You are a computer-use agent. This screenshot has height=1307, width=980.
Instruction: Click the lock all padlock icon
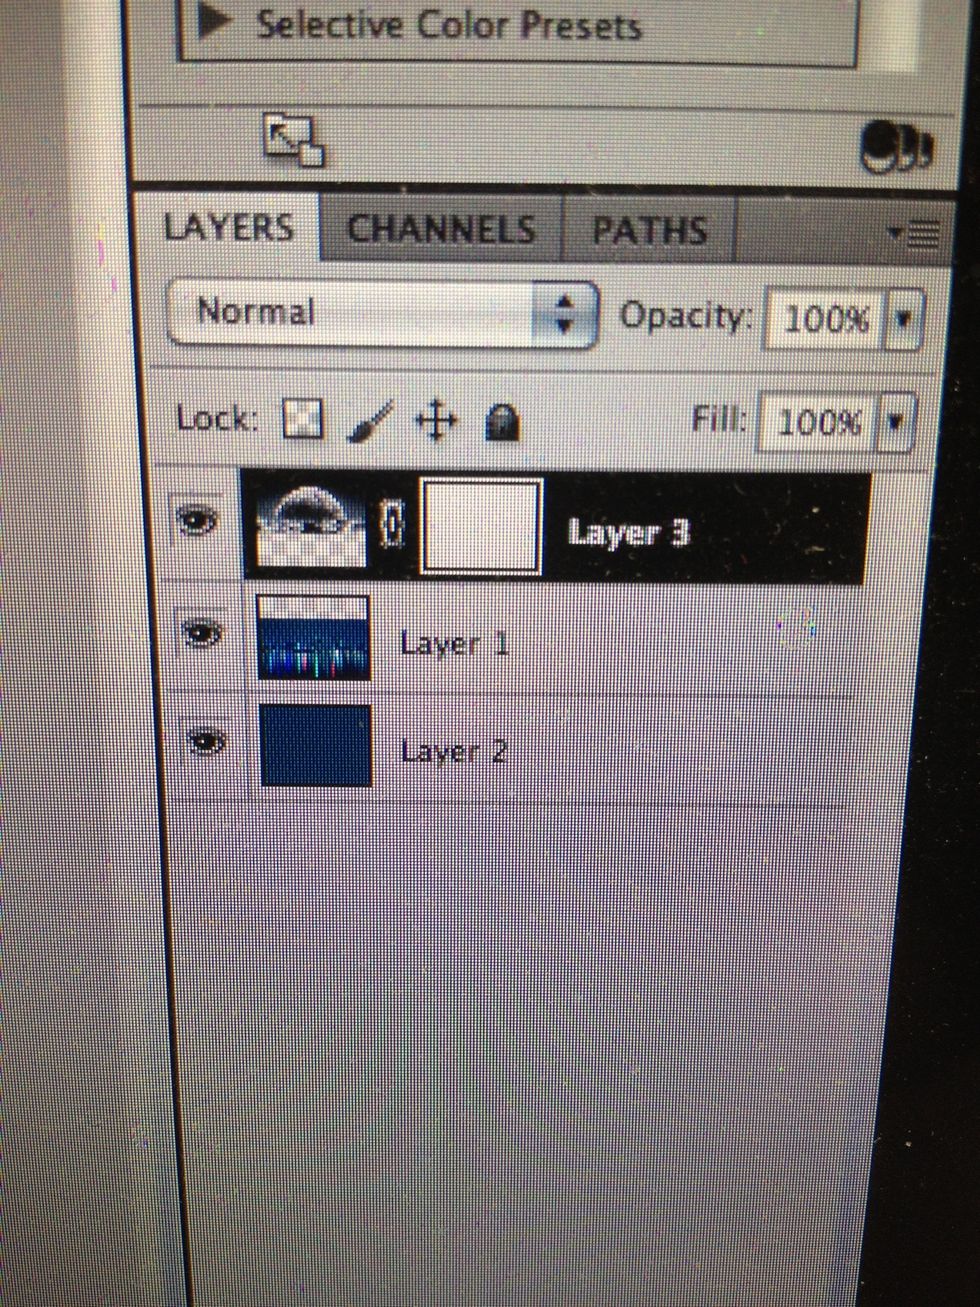tap(502, 424)
